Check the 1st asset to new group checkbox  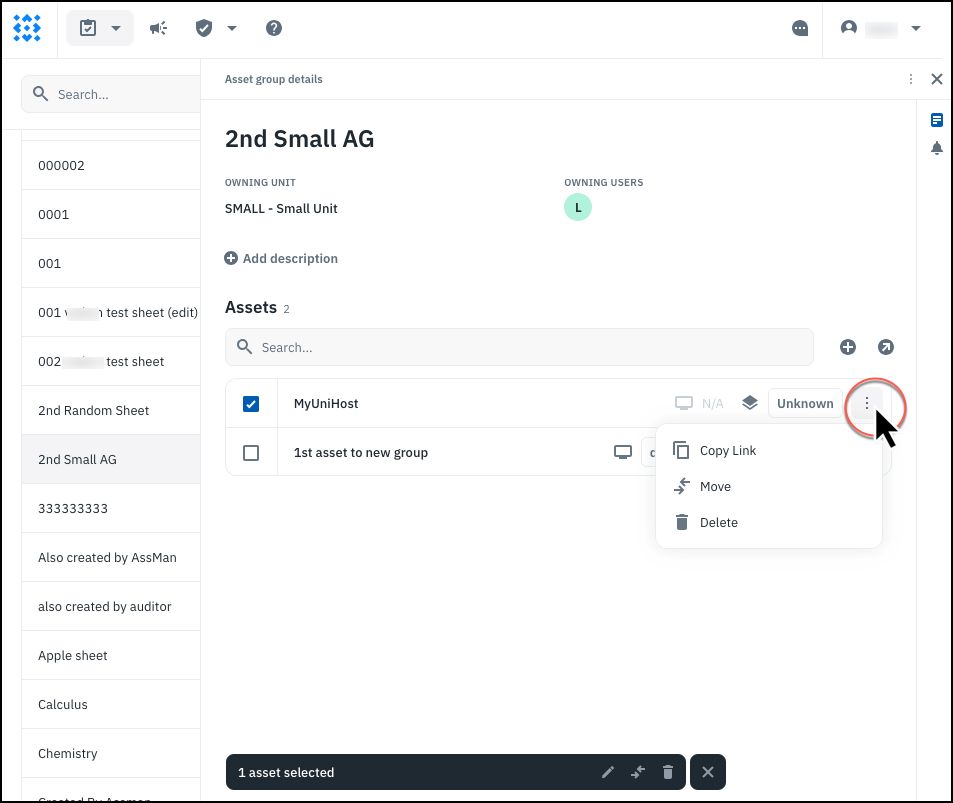pyautogui.click(x=251, y=453)
